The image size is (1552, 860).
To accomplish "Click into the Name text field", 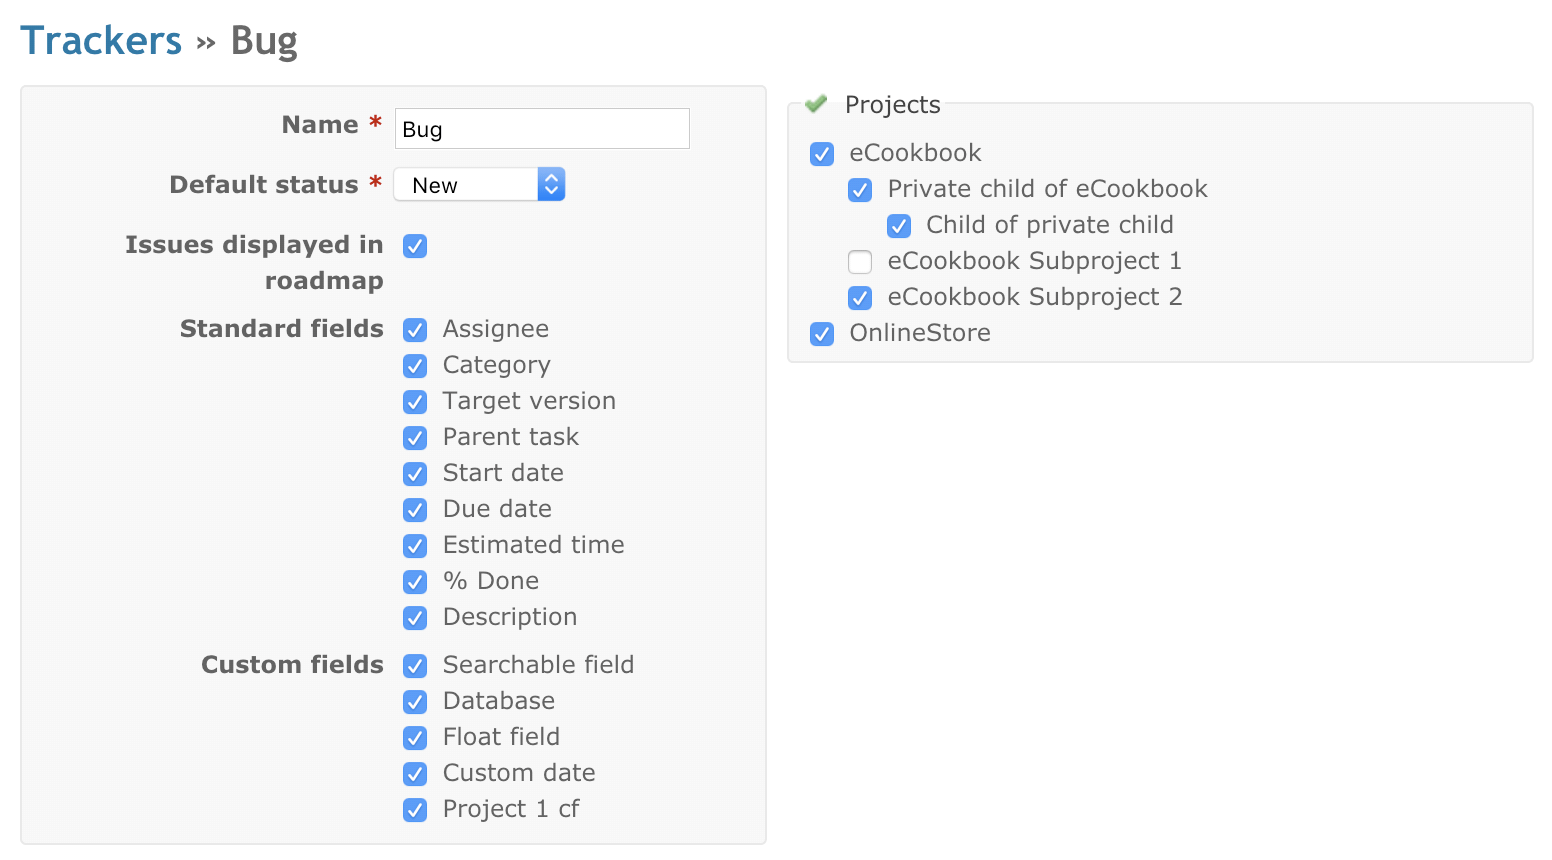I will (x=542, y=129).
